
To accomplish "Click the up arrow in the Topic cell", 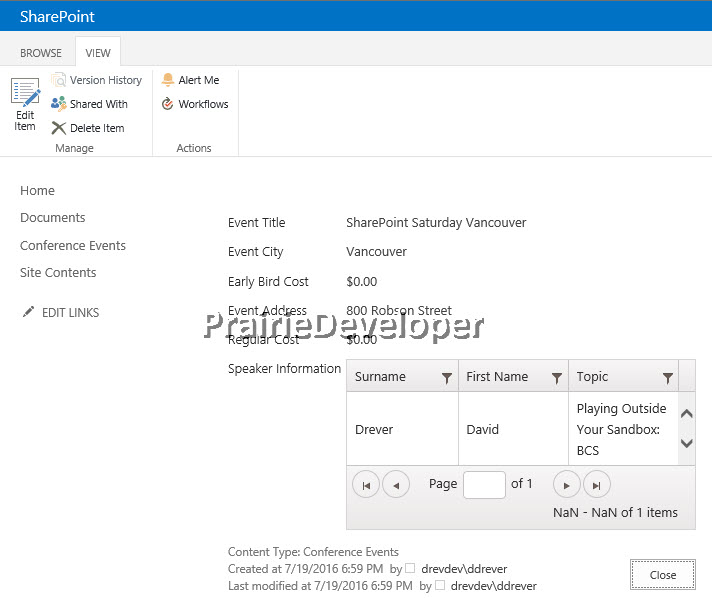I will click(687, 414).
